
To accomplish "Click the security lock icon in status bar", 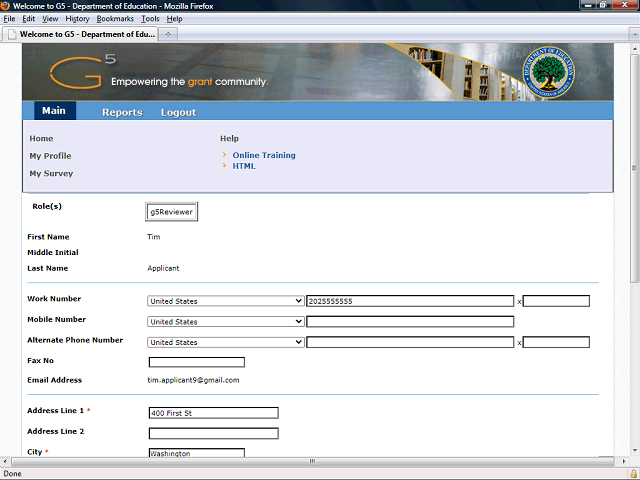I will 632,473.
